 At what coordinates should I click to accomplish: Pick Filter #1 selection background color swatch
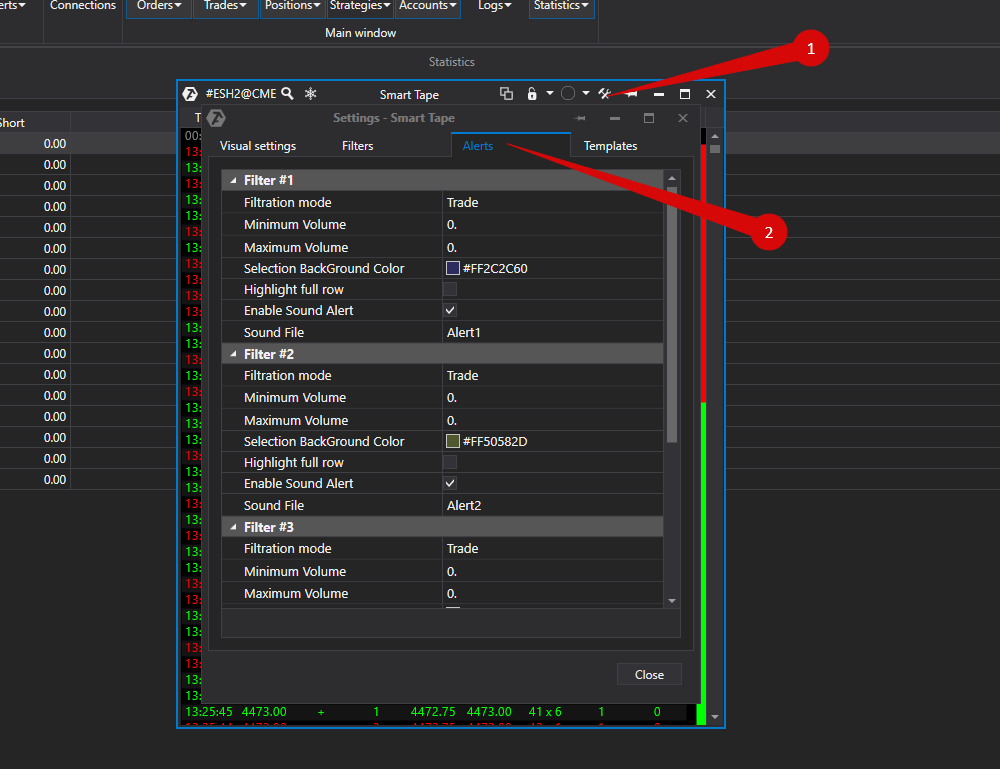point(453,268)
